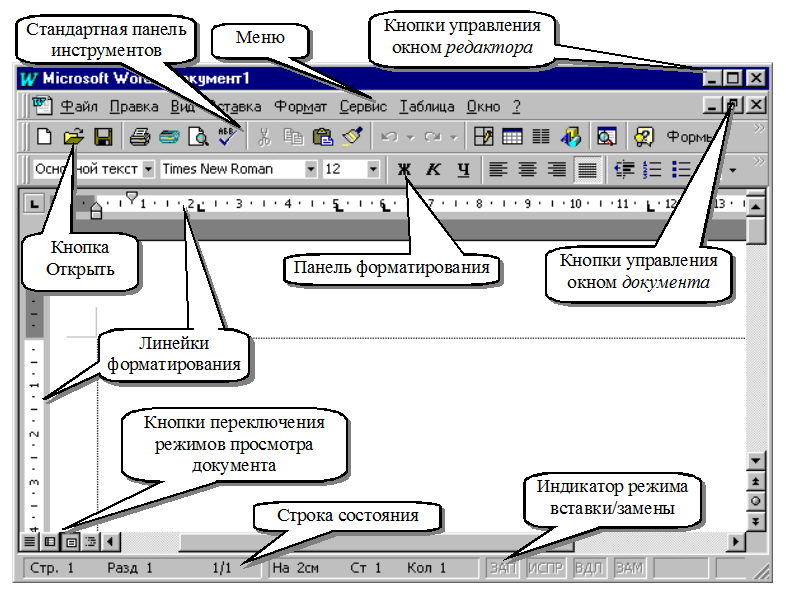Screen dimensions: 786x591
Task: Click the document icon beside Файл menu
Action: [42, 106]
